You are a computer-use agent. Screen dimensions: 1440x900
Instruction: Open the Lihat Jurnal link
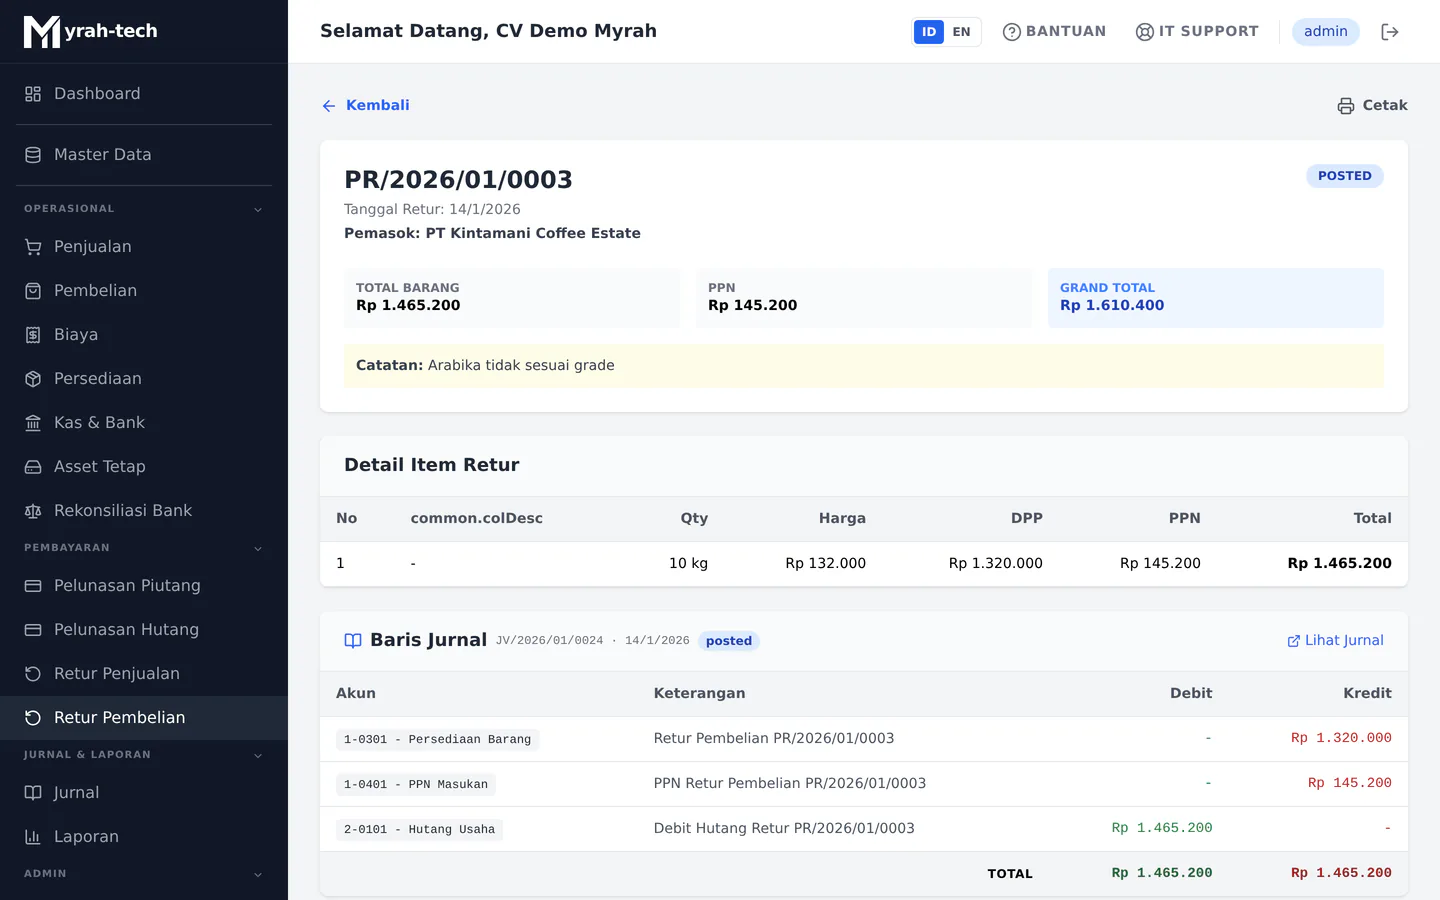pyautogui.click(x=1335, y=641)
